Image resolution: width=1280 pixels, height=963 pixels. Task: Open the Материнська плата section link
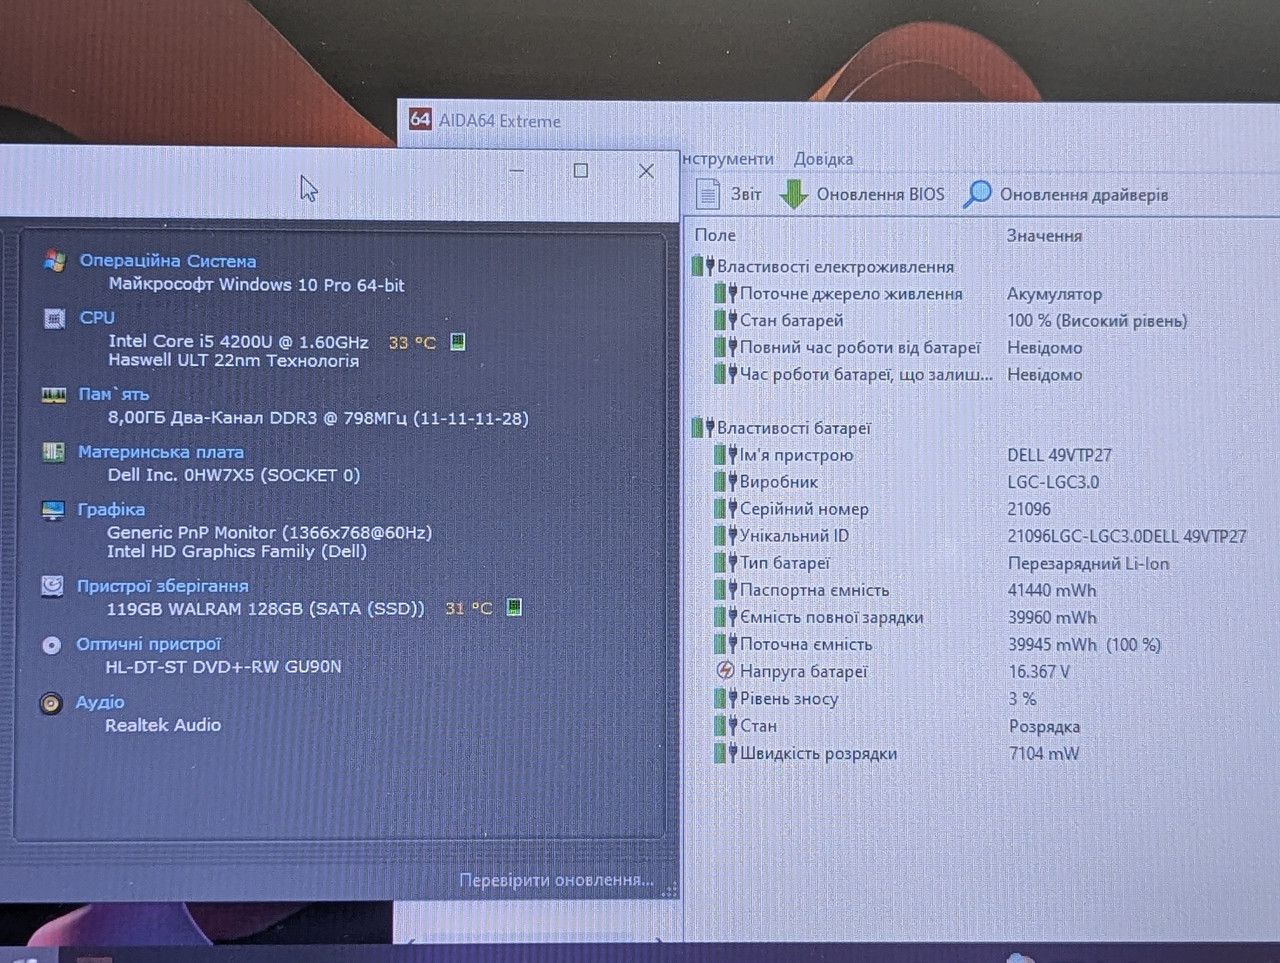[161, 452]
